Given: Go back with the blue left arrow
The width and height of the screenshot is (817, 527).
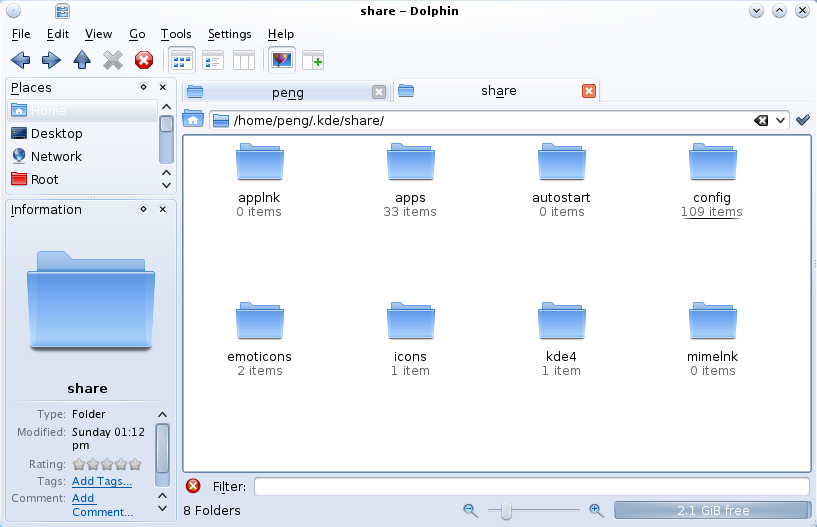Looking at the screenshot, I should coord(20,60).
